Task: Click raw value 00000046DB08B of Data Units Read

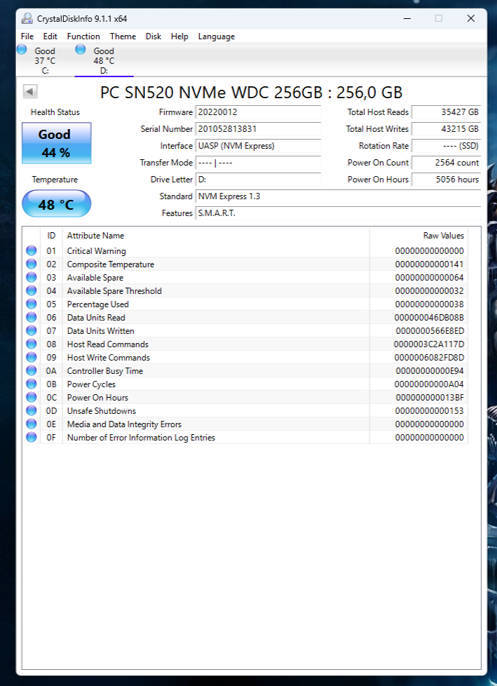Action: [429, 318]
